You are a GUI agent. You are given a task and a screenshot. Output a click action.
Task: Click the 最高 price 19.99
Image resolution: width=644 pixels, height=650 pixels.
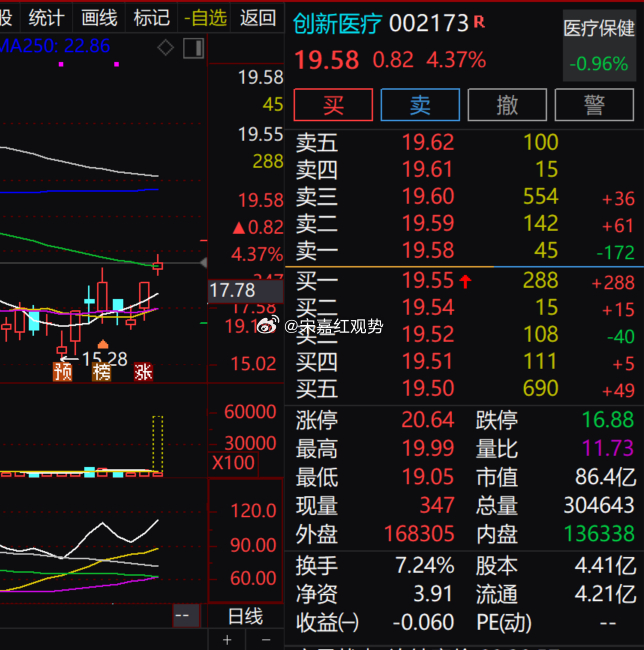click(428, 448)
